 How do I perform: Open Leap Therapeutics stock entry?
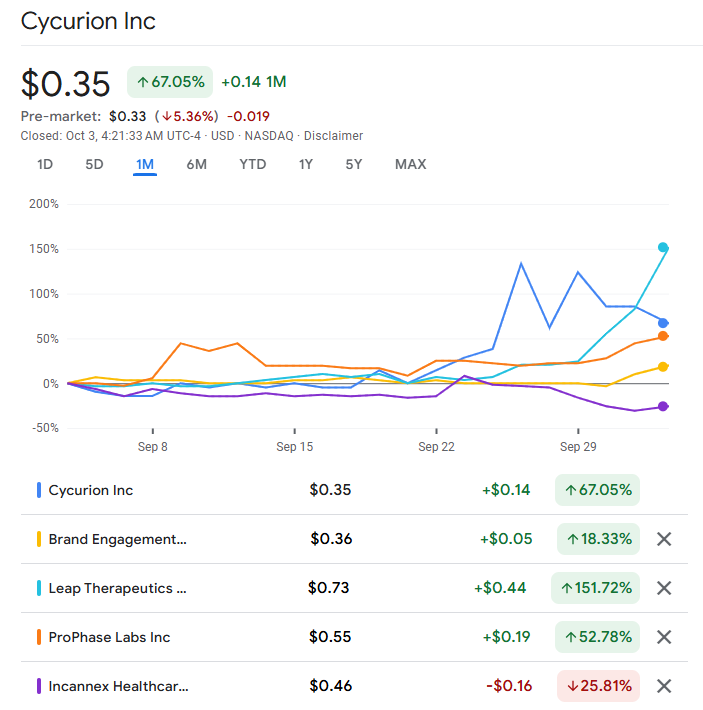pyautogui.click(x=117, y=588)
